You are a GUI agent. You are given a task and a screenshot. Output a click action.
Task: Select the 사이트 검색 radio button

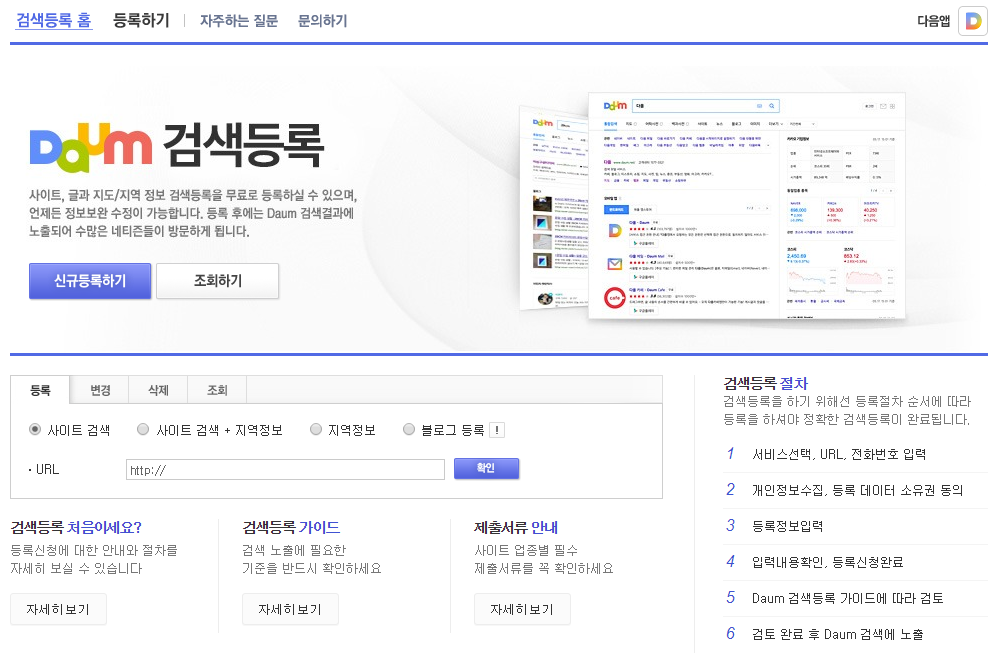coord(35,429)
